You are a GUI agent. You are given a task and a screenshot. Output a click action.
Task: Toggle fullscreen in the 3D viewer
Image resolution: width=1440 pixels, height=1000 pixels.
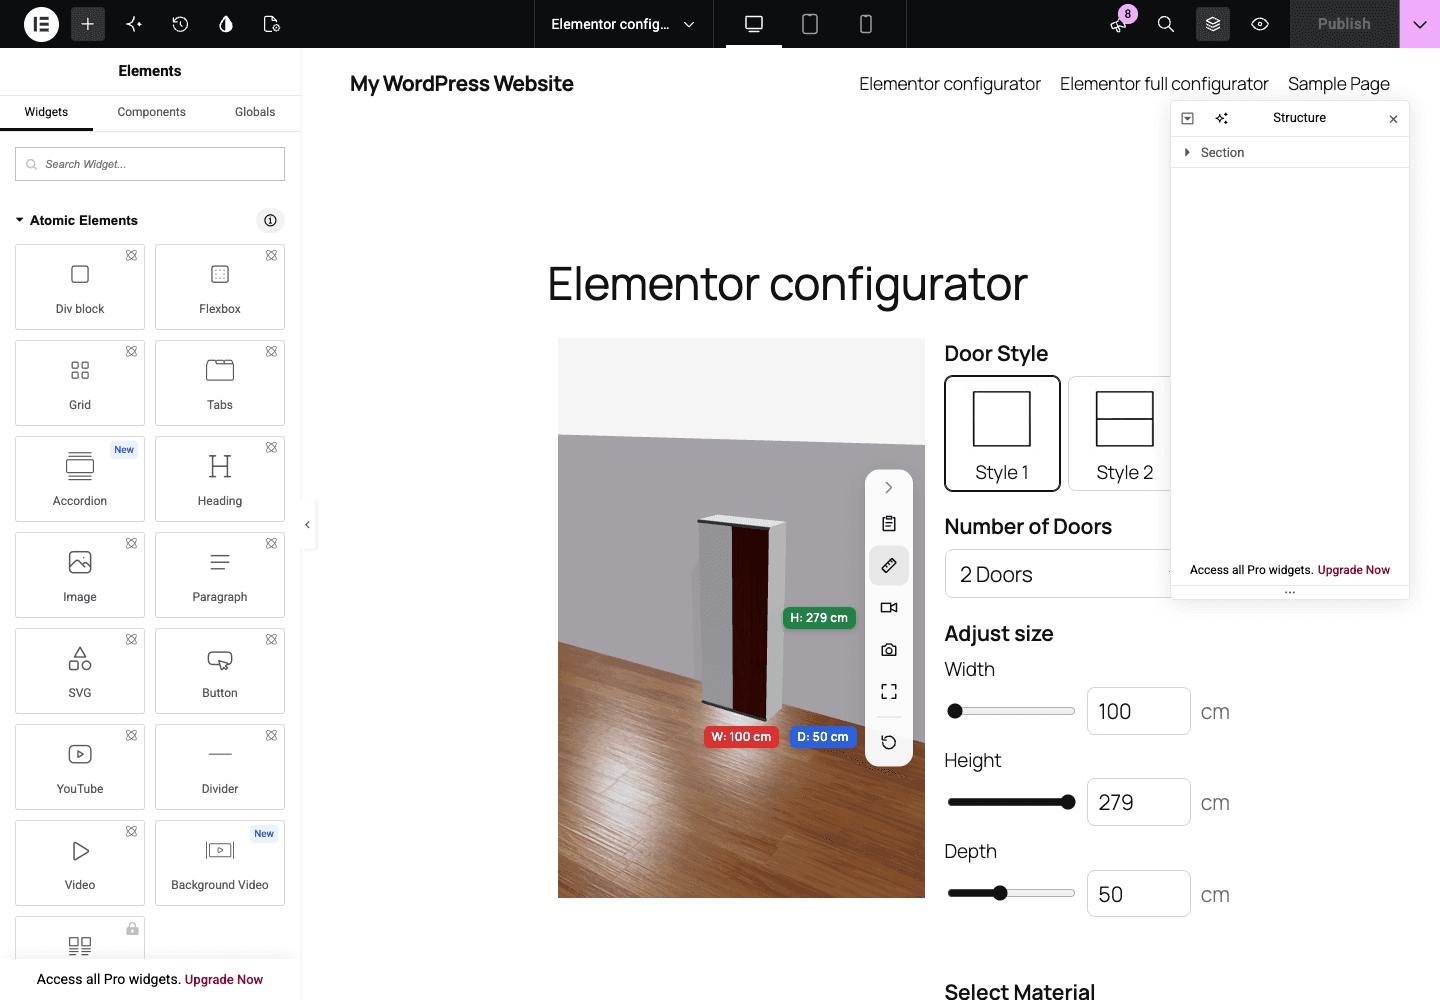[889, 692]
